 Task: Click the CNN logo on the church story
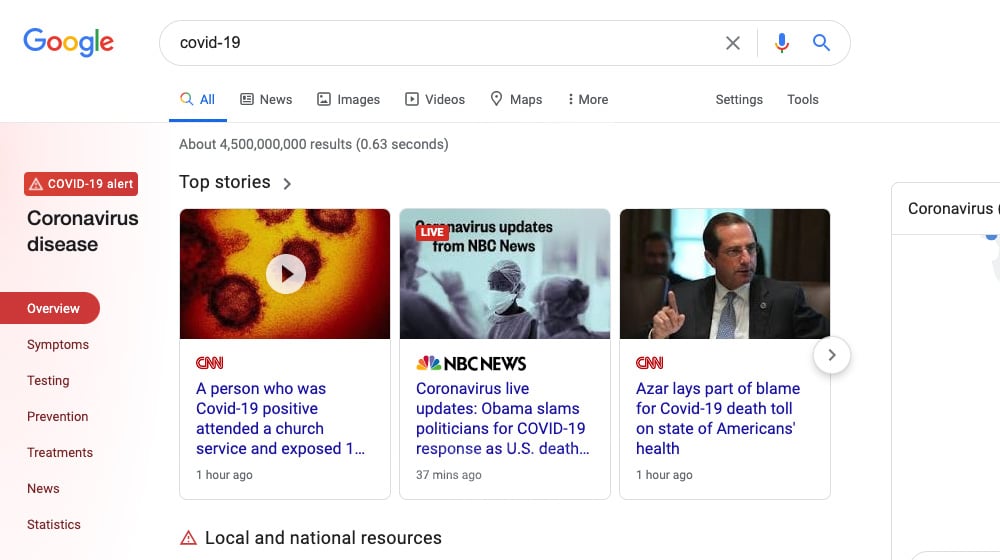[x=210, y=363]
